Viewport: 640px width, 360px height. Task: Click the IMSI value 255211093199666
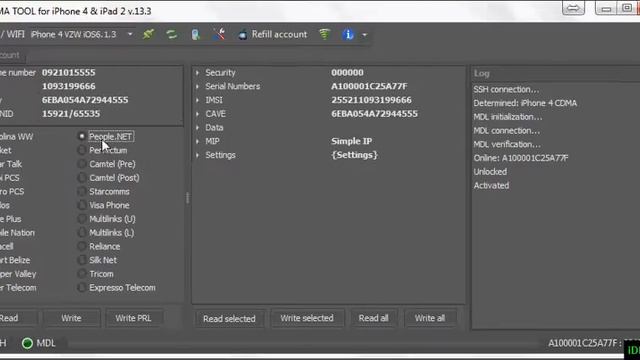click(371, 100)
